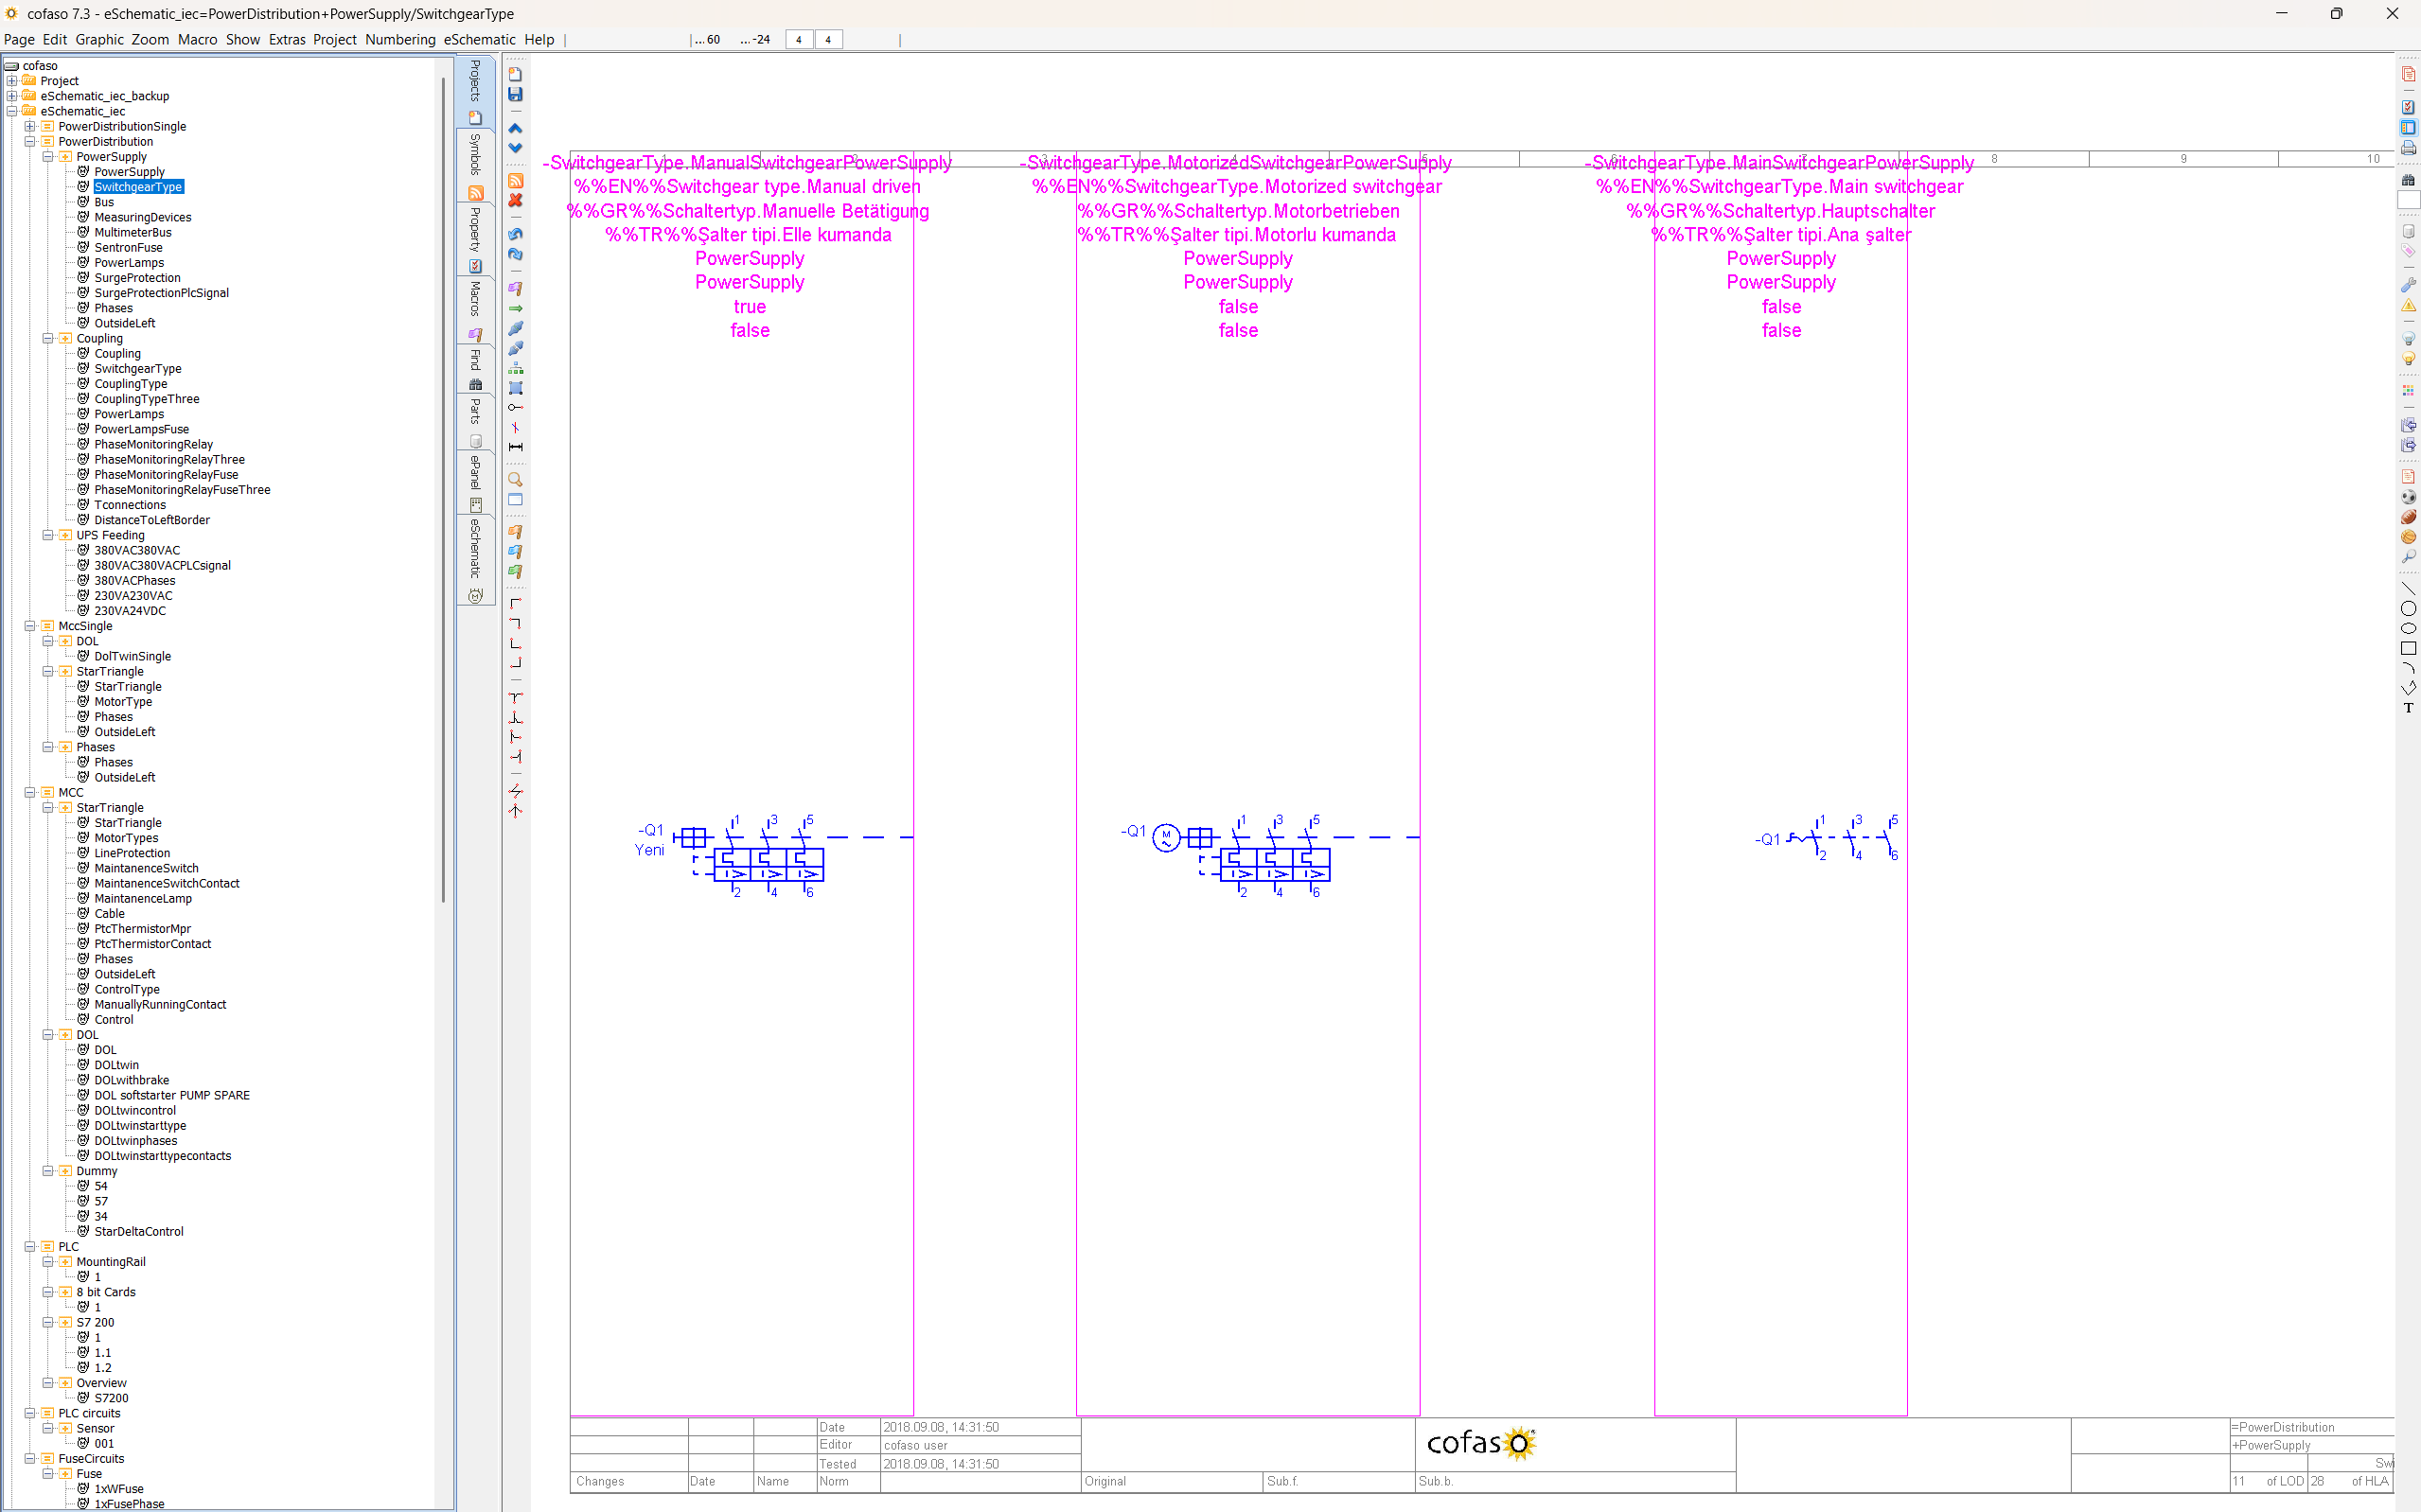Click the yellow warning triangle icon

(2408, 305)
